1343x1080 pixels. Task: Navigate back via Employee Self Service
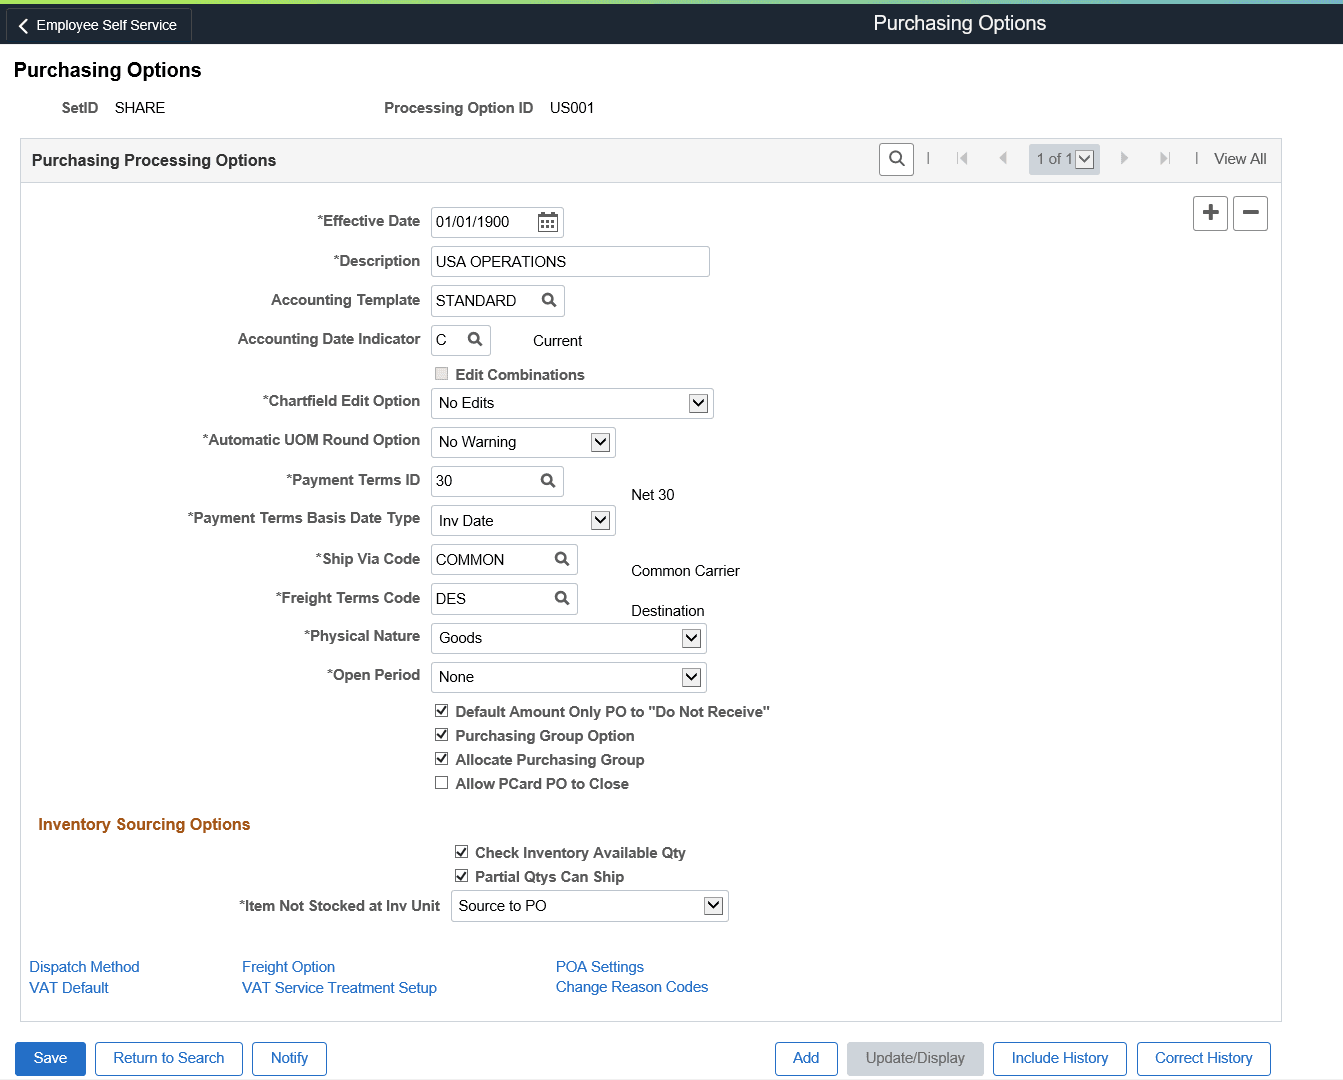point(97,24)
